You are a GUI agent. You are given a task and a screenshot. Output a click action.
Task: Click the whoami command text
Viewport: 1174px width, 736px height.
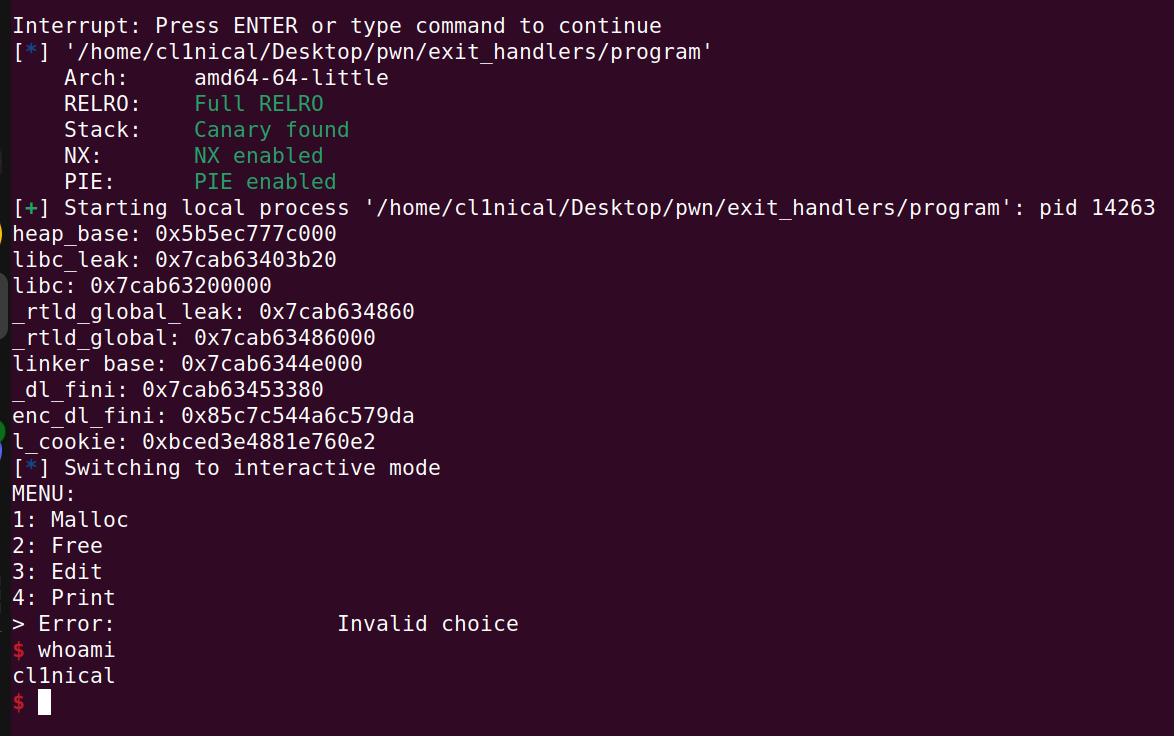click(76, 650)
